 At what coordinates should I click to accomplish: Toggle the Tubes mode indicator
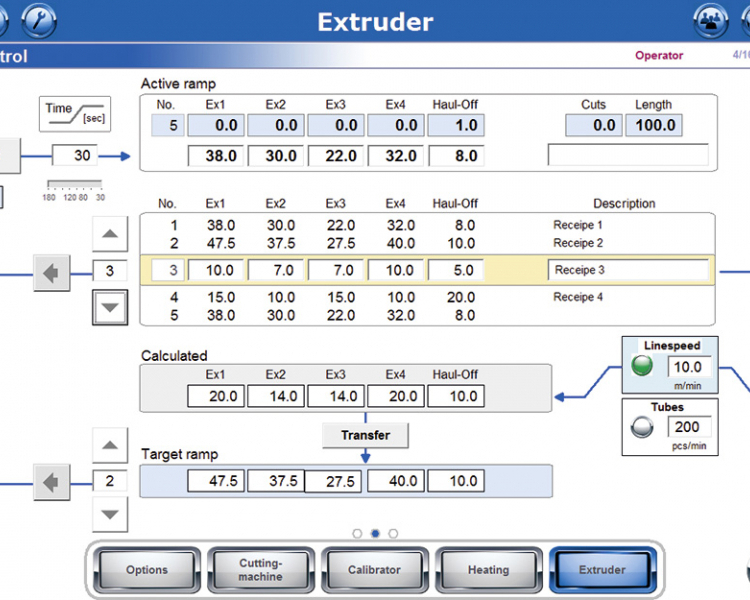pos(643,427)
